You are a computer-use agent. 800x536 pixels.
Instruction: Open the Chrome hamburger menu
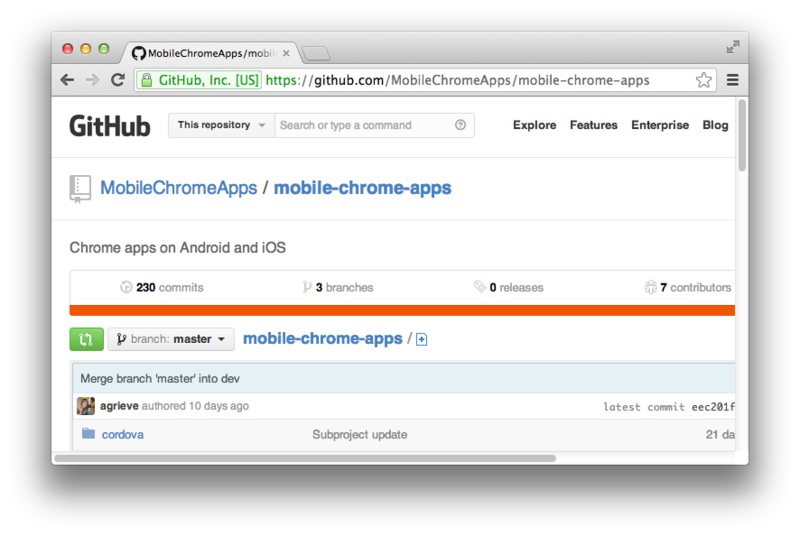click(733, 80)
